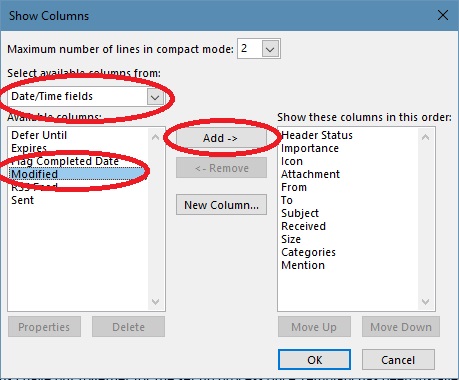
Task: Click Cancel to dismiss dialog
Action: tap(398, 360)
